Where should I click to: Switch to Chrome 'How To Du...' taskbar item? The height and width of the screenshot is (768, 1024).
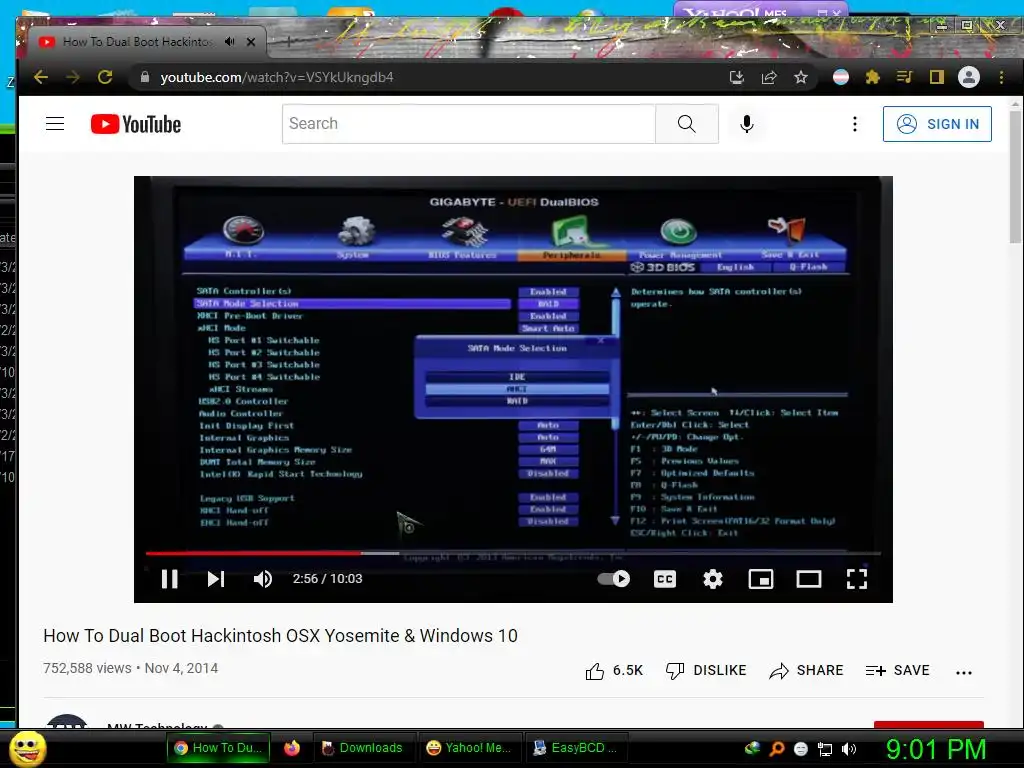coord(219,748)
